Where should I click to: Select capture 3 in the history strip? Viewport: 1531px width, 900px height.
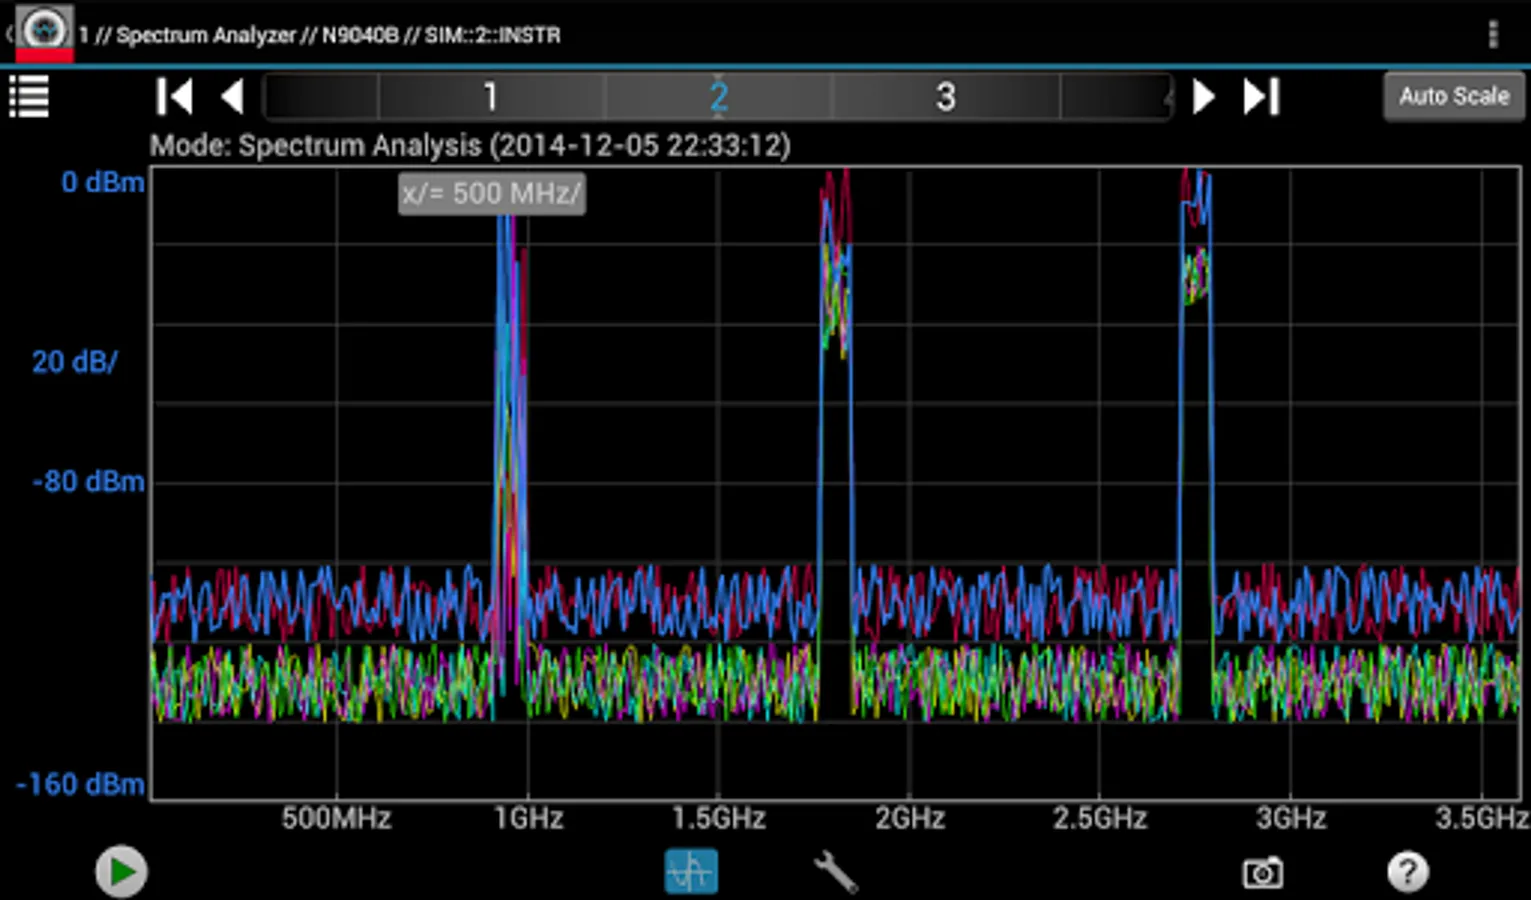945,97
